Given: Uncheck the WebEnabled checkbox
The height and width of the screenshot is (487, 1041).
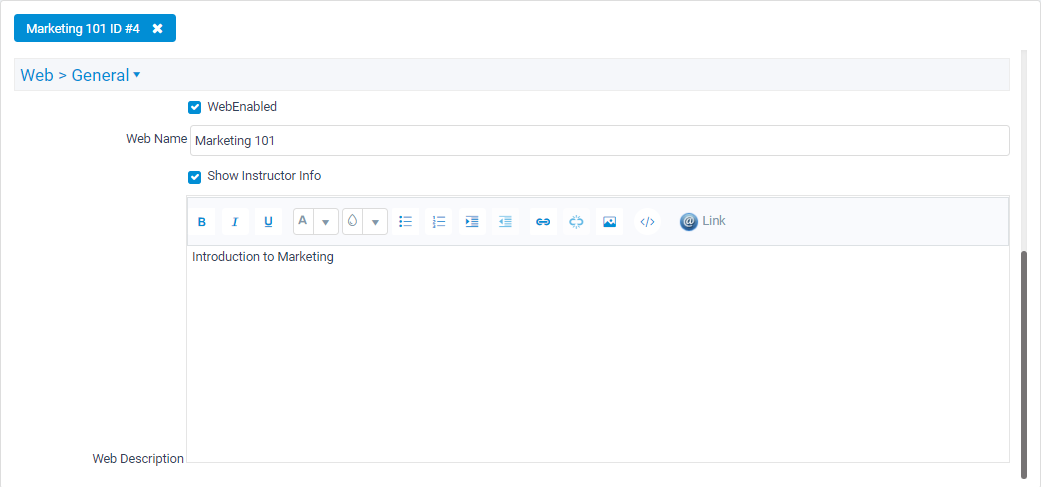Looking at the screenshot, I should click(x=195, y=107).
